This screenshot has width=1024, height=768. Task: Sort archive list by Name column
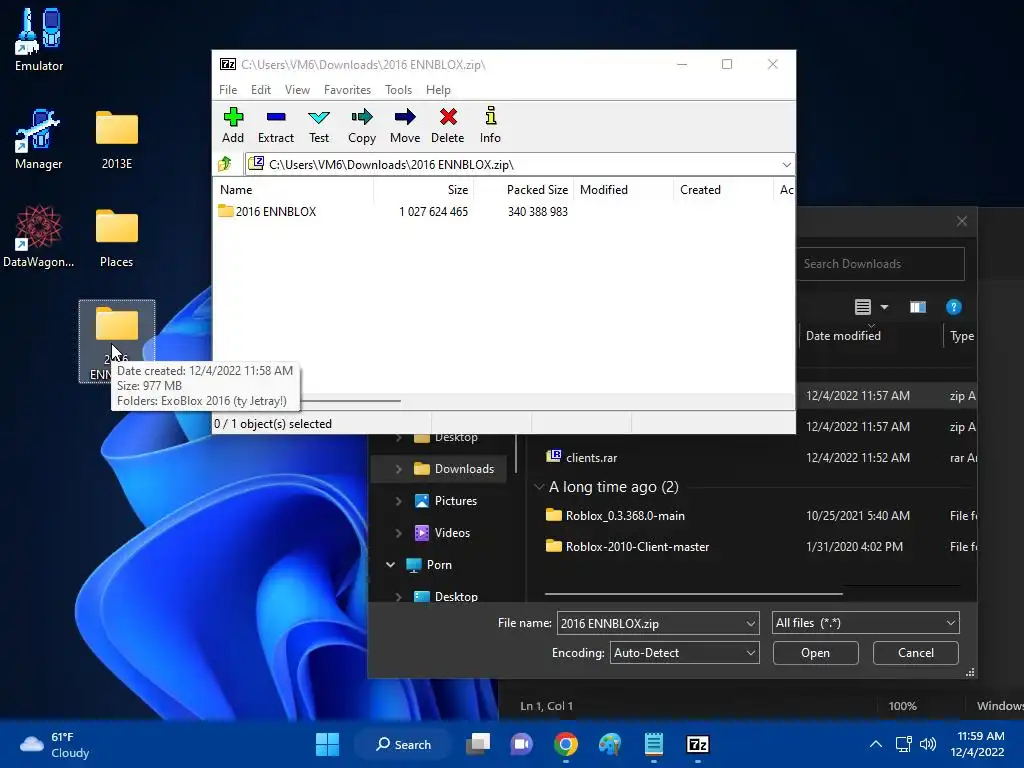[293, 189]
